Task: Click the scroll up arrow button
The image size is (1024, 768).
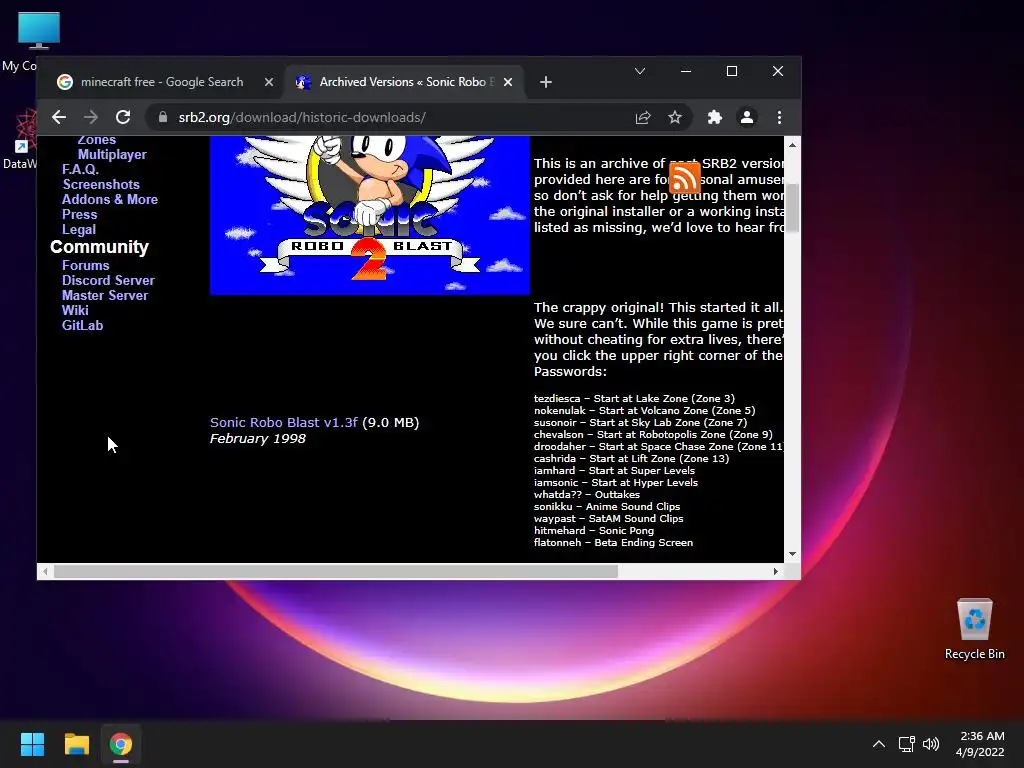Action: click(x=792, y=145)
